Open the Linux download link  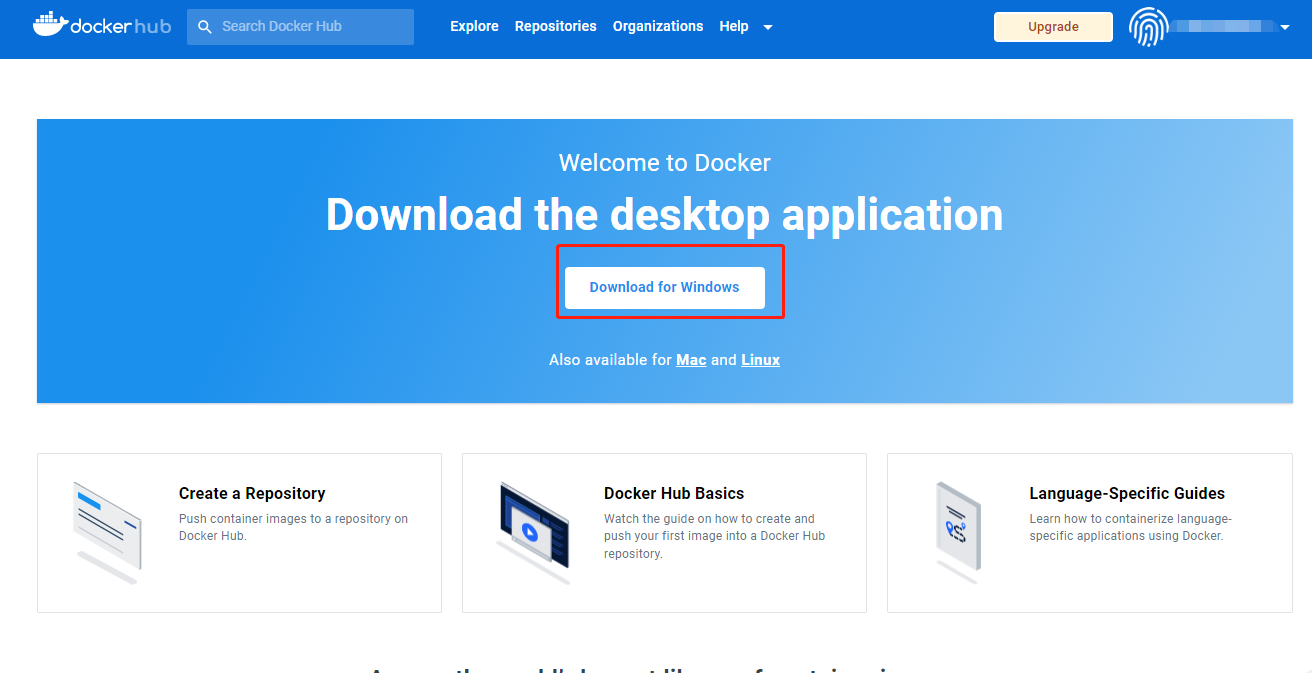tap(760, 360)
